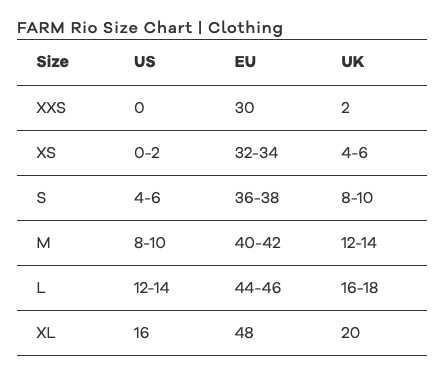Screen dimensions: 445x376
Task: Select US value 0-2 in XS row
Action: click(x=147, y=153)
